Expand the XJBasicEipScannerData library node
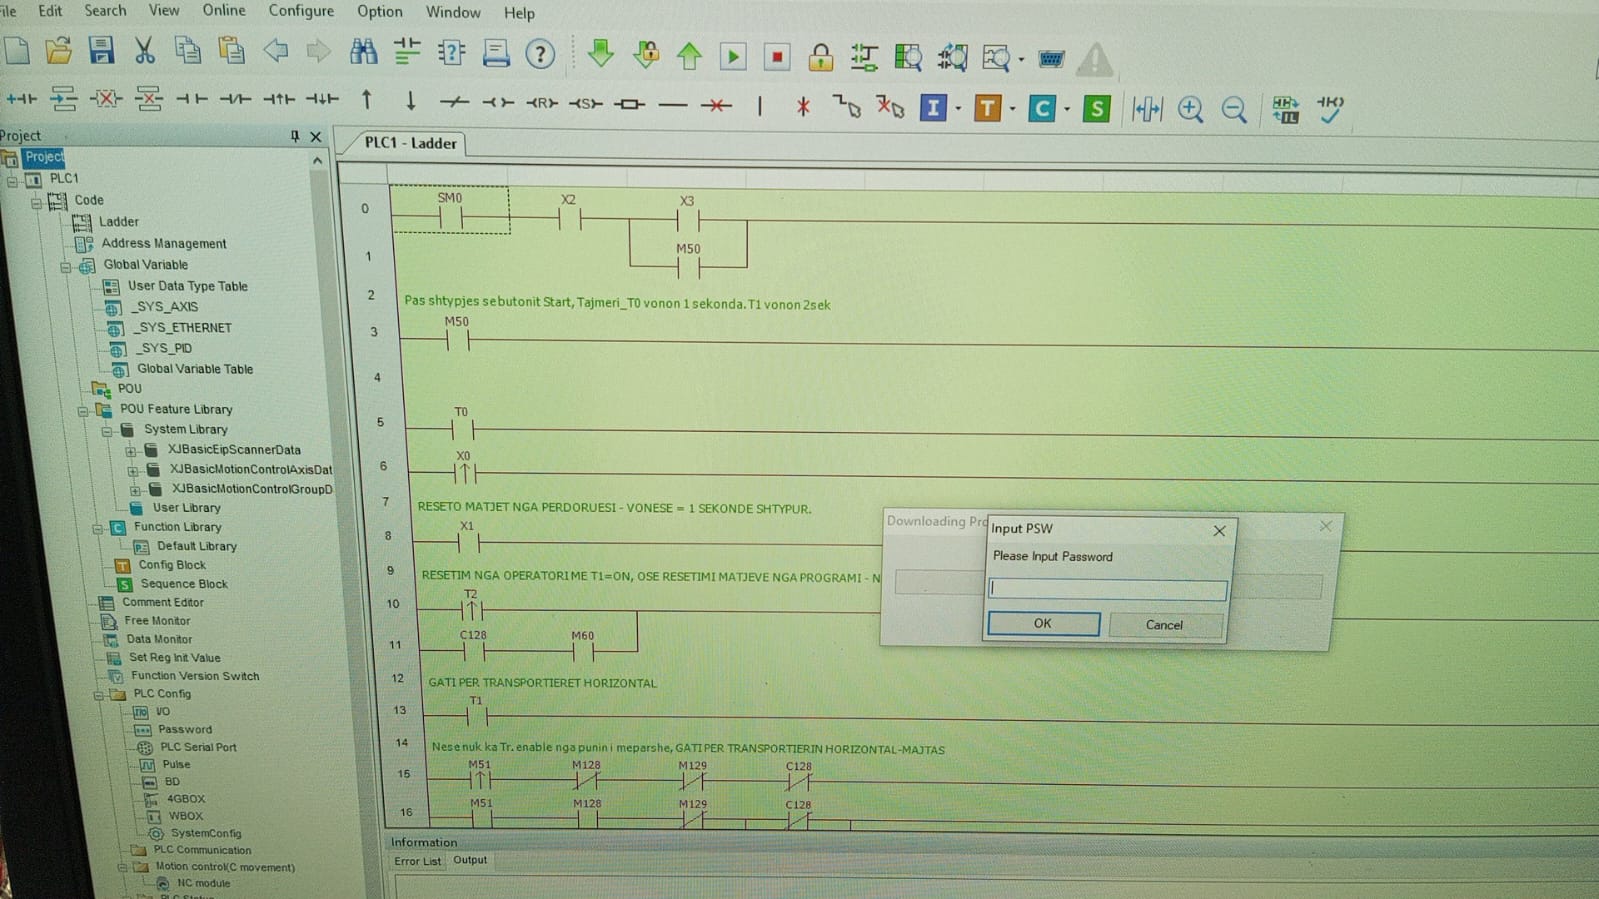Screen dimensions: 1599x899 click(131, 451)
